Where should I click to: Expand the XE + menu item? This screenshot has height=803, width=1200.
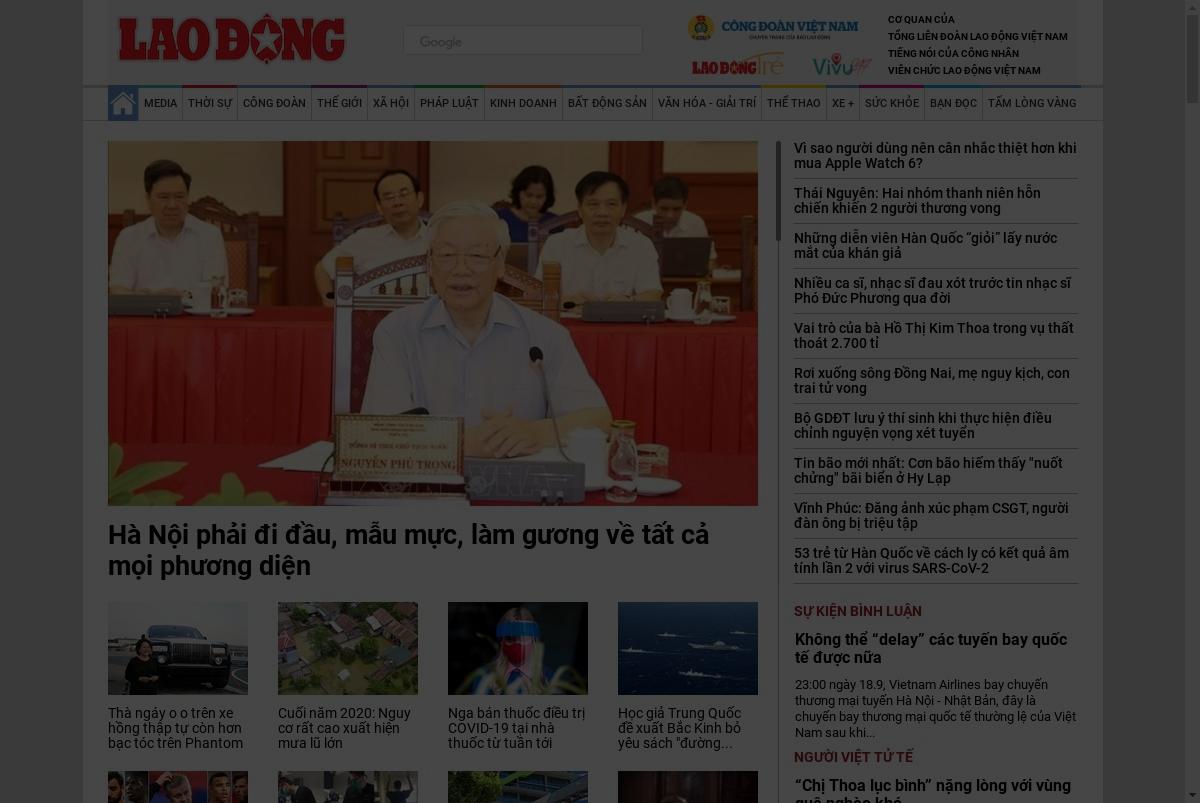(843, 103)
